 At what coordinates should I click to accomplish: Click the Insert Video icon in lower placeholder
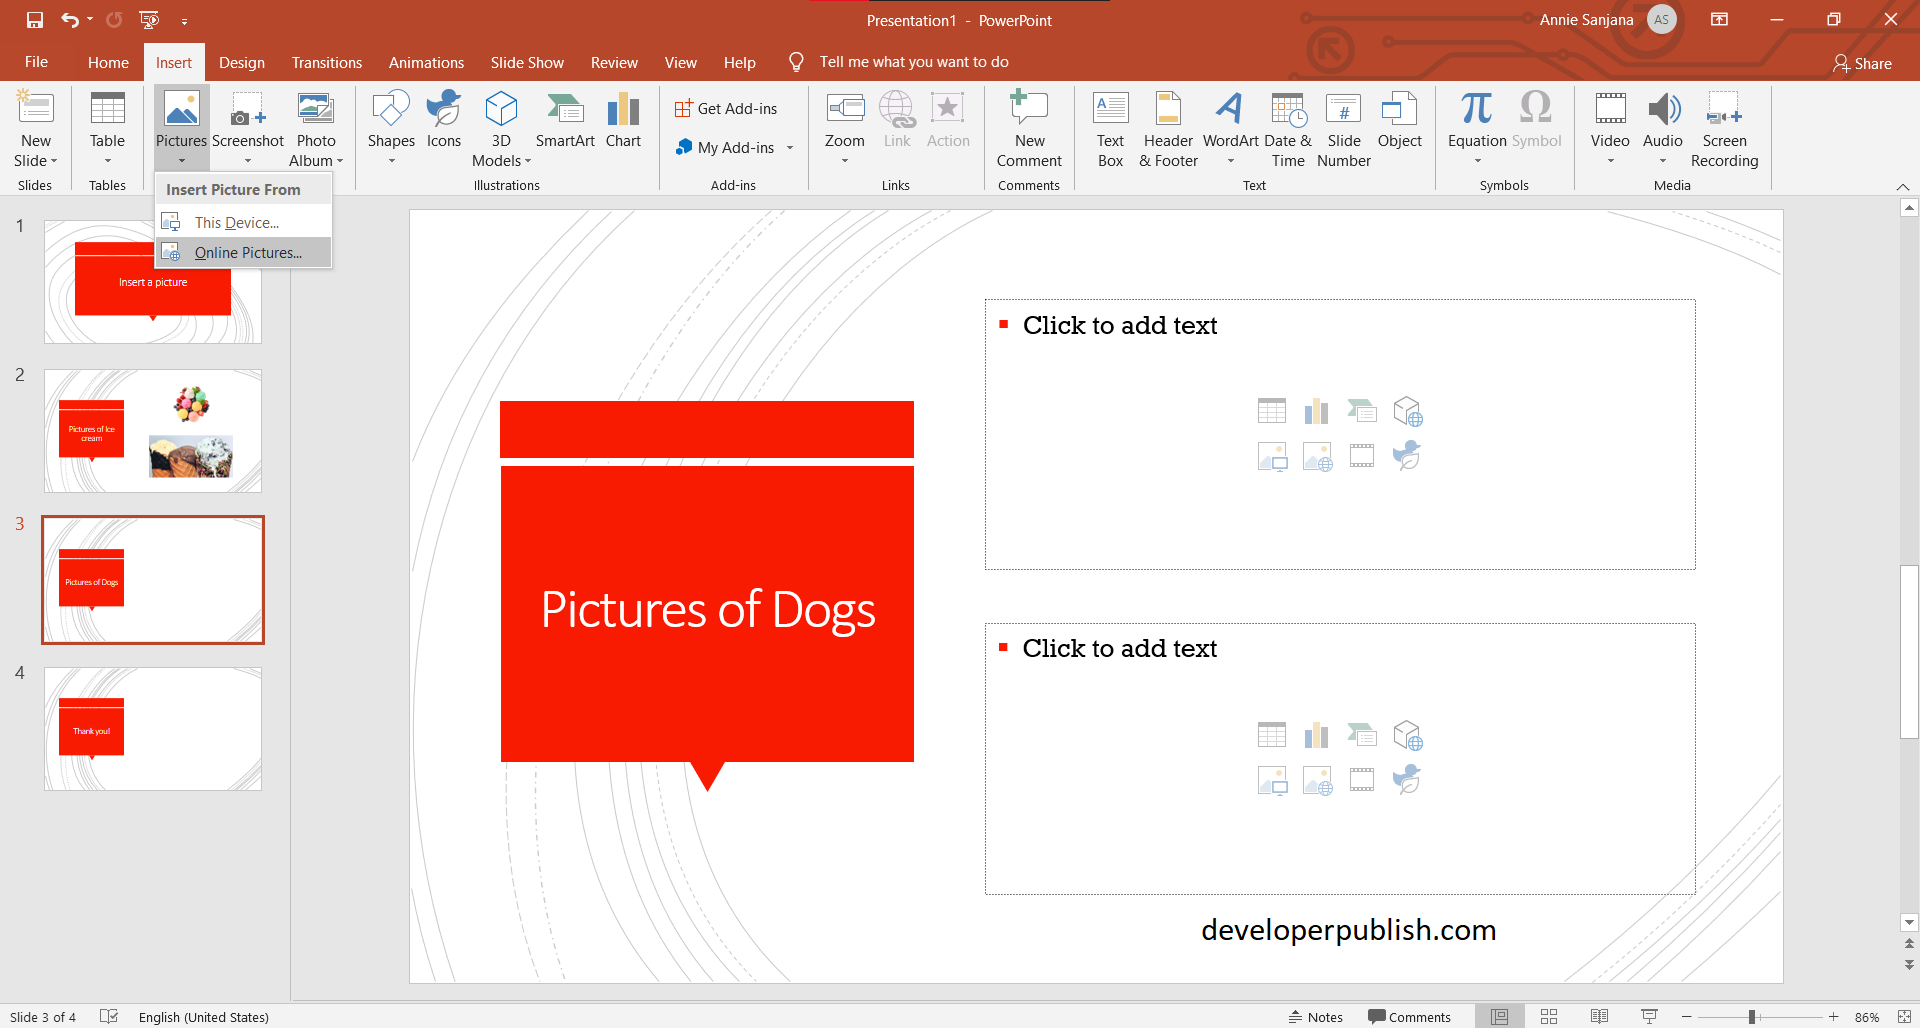pyautogui.click(x=1362, y=780)
